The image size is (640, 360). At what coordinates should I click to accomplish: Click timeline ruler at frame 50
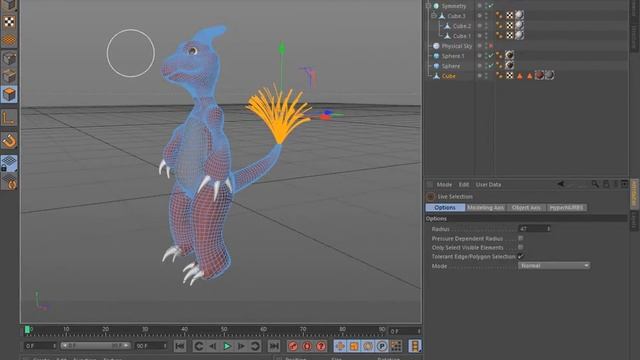pos(224,330)
